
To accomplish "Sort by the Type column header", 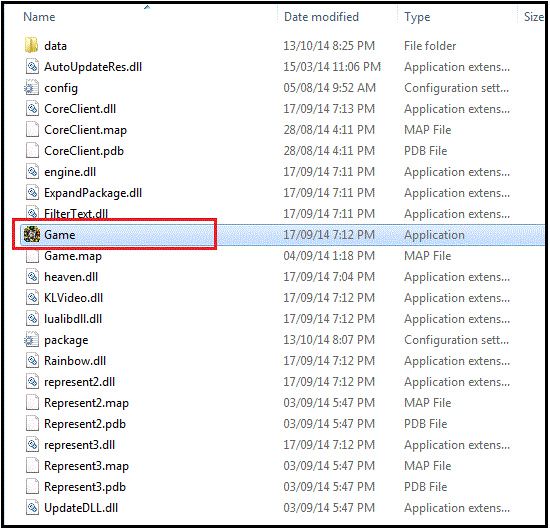I will (417, 17).
